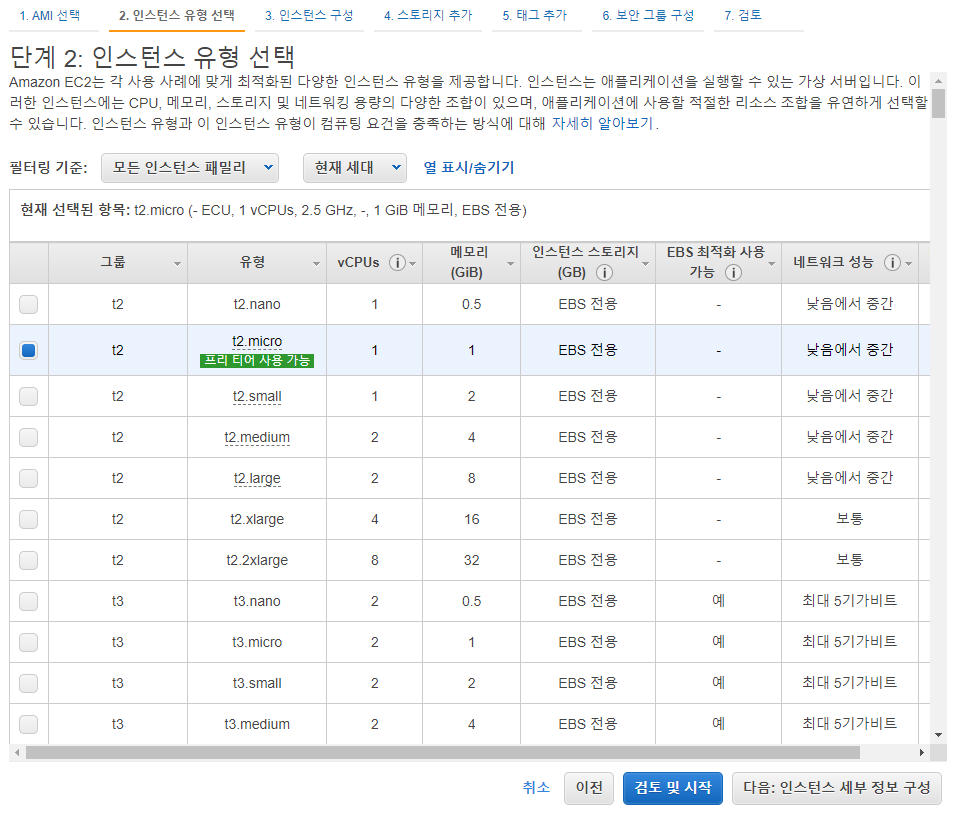The height and width of the screenshot is (816, 956).
Task: Select the t3.medium row checkbox
Action: (x=29, y=724)
